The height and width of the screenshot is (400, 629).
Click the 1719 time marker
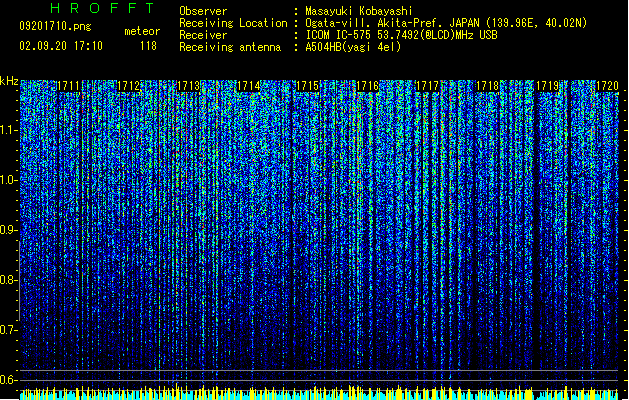[547, 86]
